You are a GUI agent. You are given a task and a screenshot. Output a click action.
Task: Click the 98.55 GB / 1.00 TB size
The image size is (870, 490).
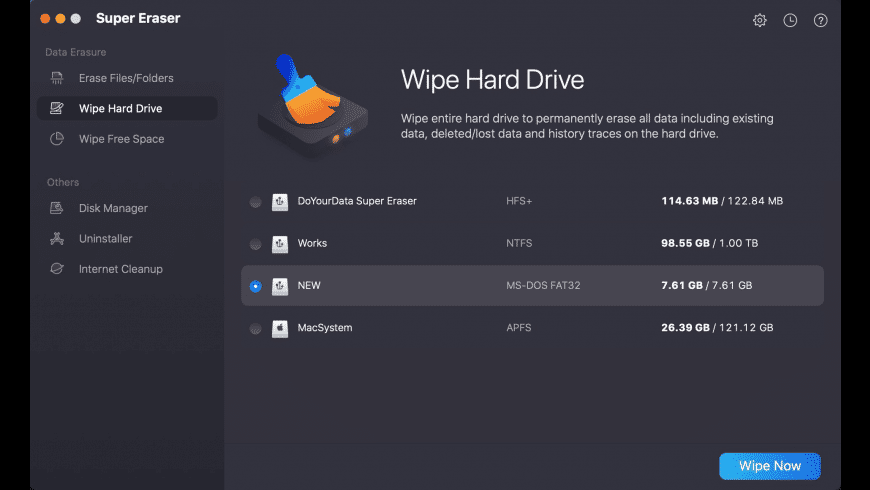709,243
